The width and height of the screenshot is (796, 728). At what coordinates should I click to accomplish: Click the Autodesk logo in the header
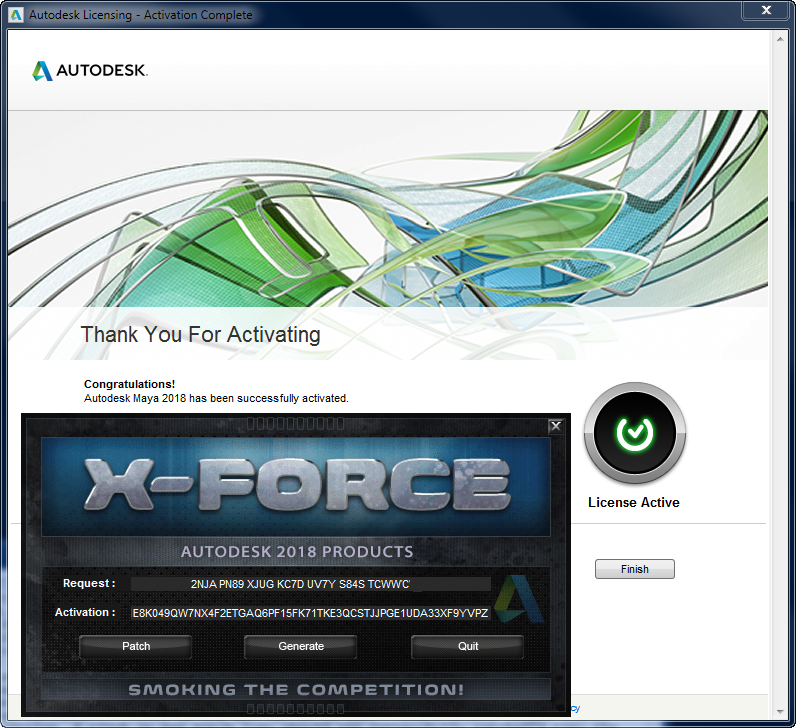(90, 71)
